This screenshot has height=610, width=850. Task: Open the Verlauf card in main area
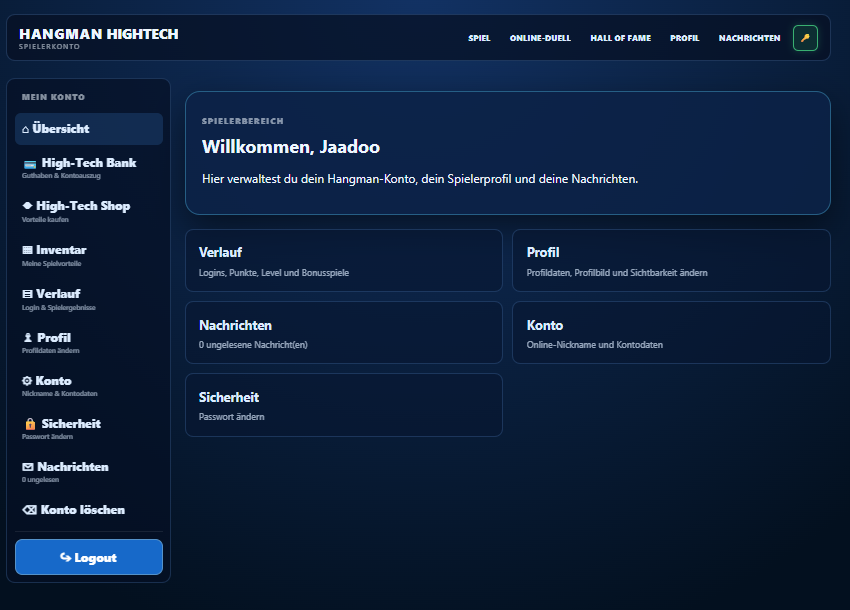tap(344, 261)
